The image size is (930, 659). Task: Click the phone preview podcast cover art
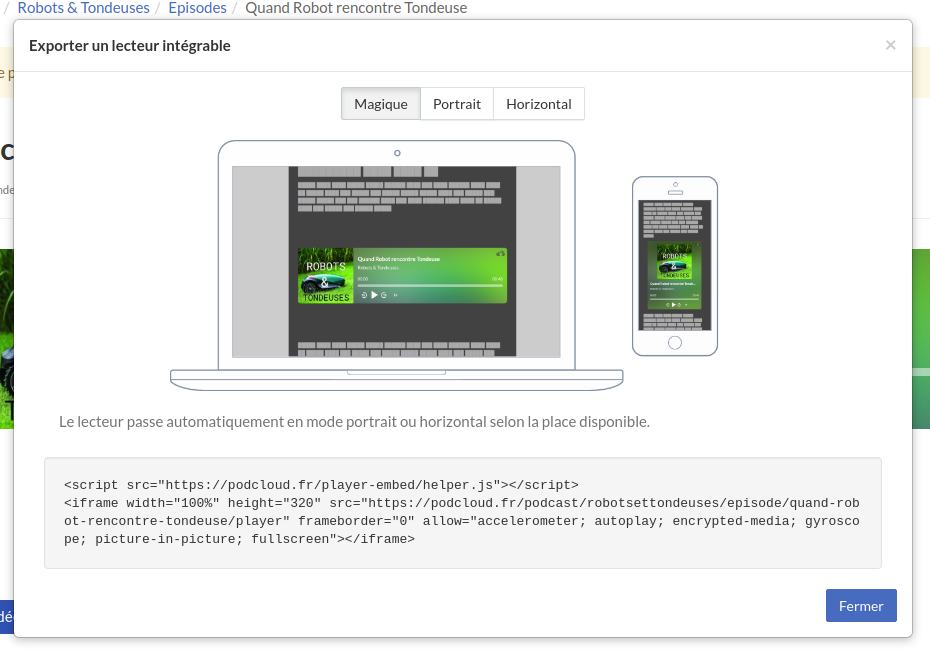tap(674, 261)
